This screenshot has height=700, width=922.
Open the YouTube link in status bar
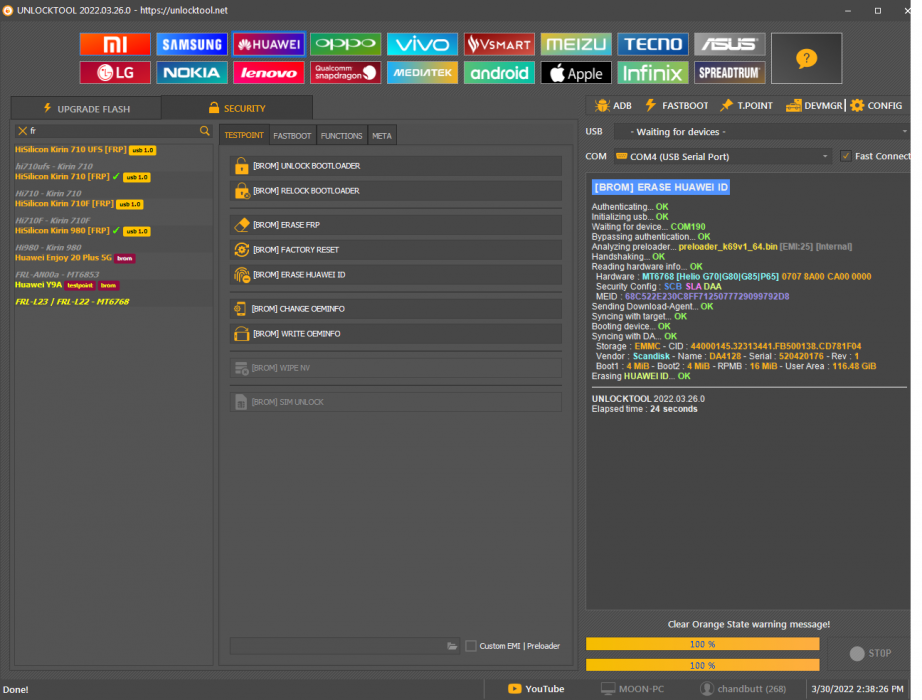pos(536,689)
